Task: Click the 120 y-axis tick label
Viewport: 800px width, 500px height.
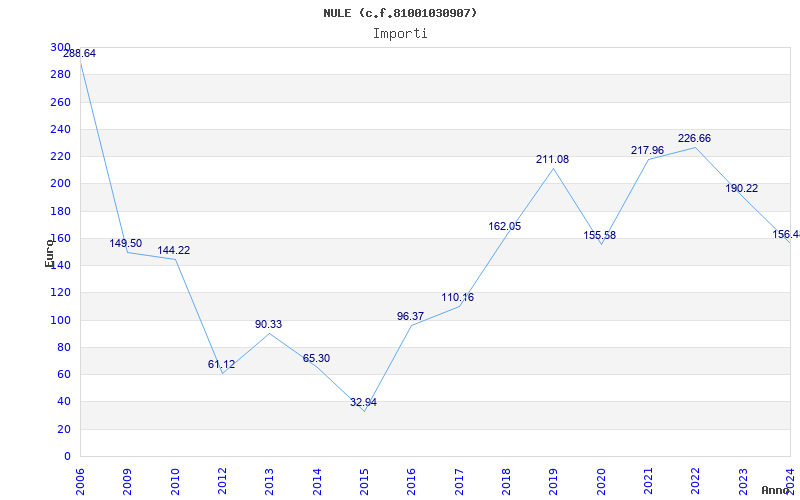Action: (61, 293)
